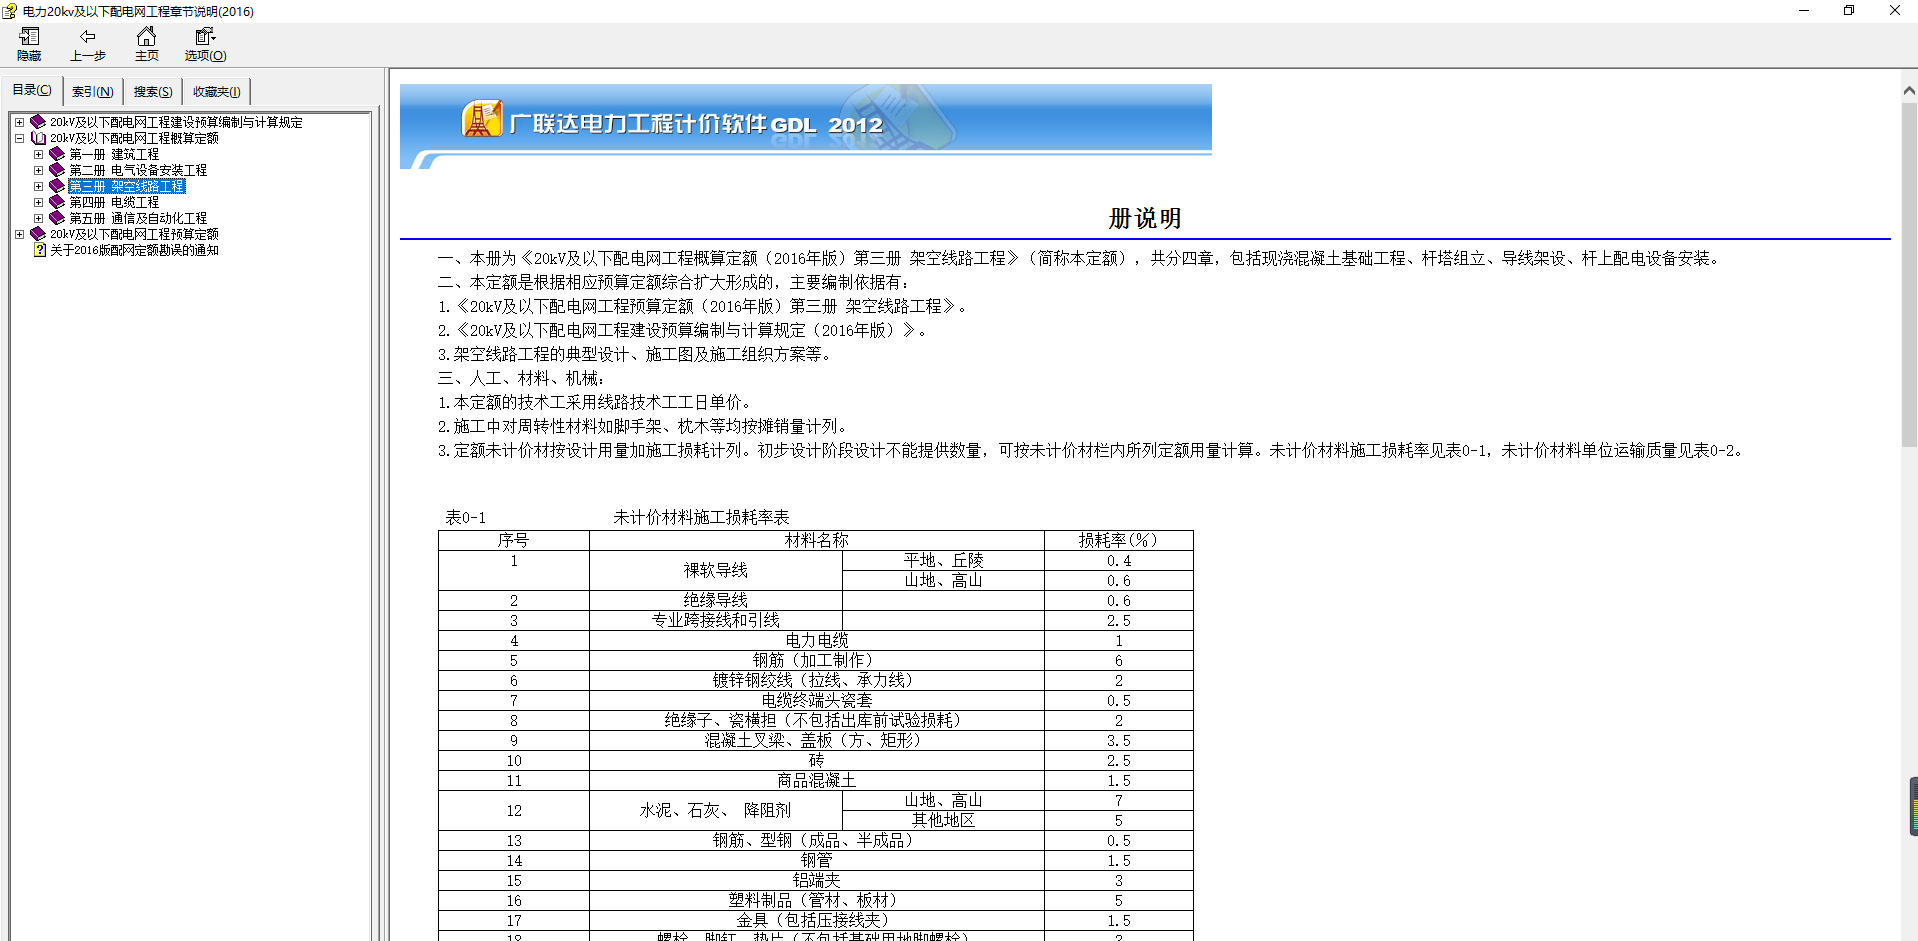Click table cell 其他地区
Screen dimensions: 1918x941
coord(943,820)
